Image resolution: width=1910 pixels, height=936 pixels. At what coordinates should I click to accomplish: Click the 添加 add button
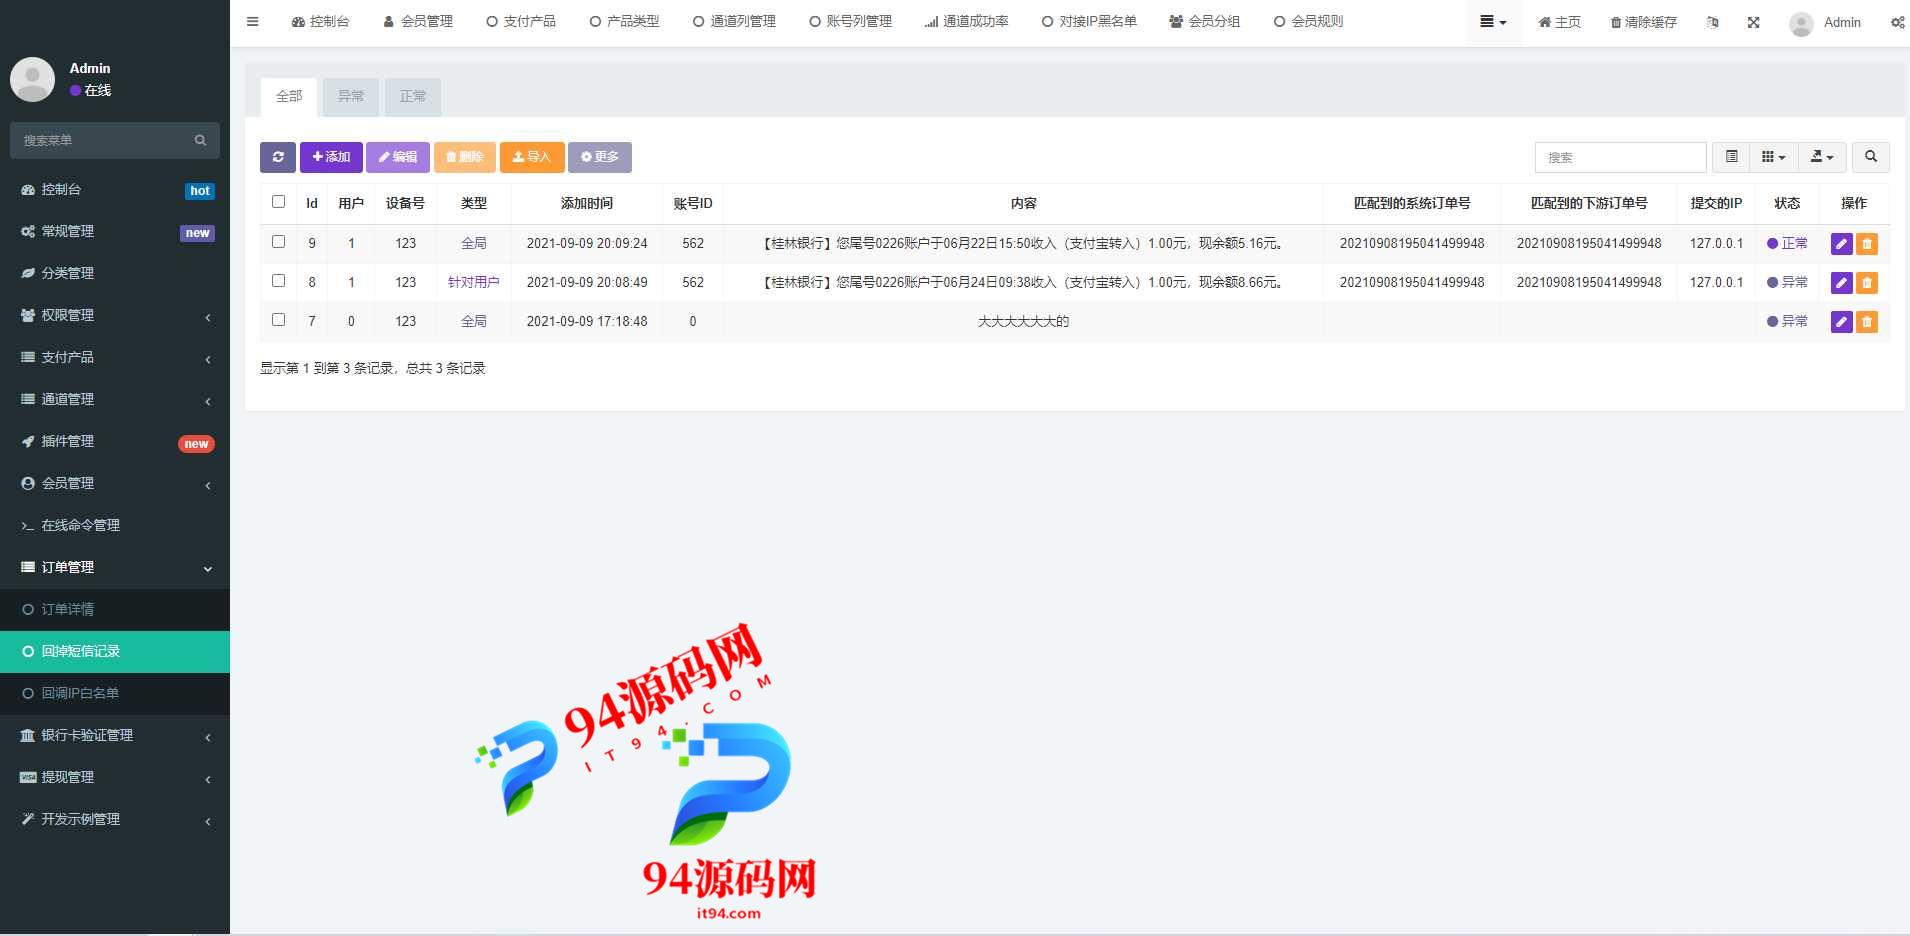point(331,157)
